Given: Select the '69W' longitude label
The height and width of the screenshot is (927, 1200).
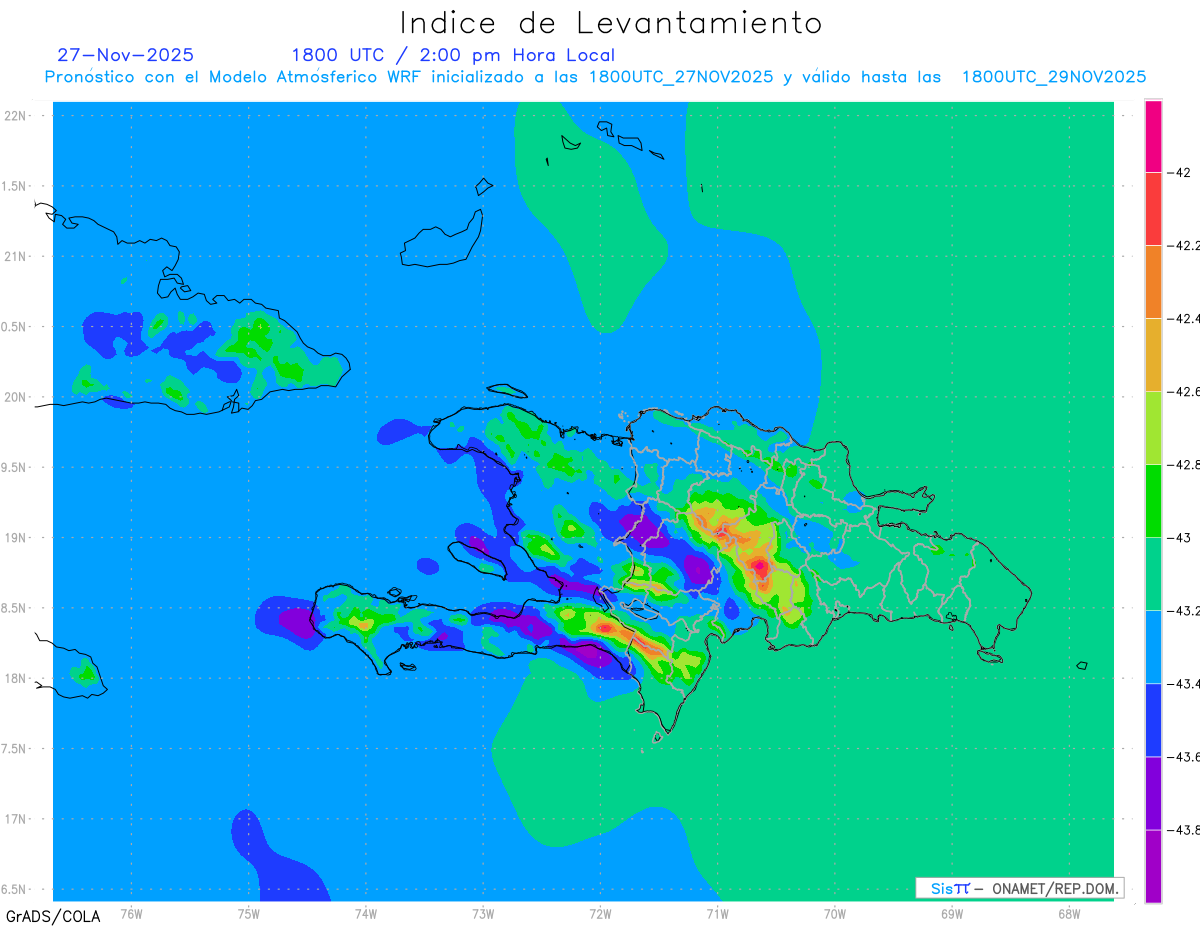Looking at the screenshot, I should [x=952, y=913].
